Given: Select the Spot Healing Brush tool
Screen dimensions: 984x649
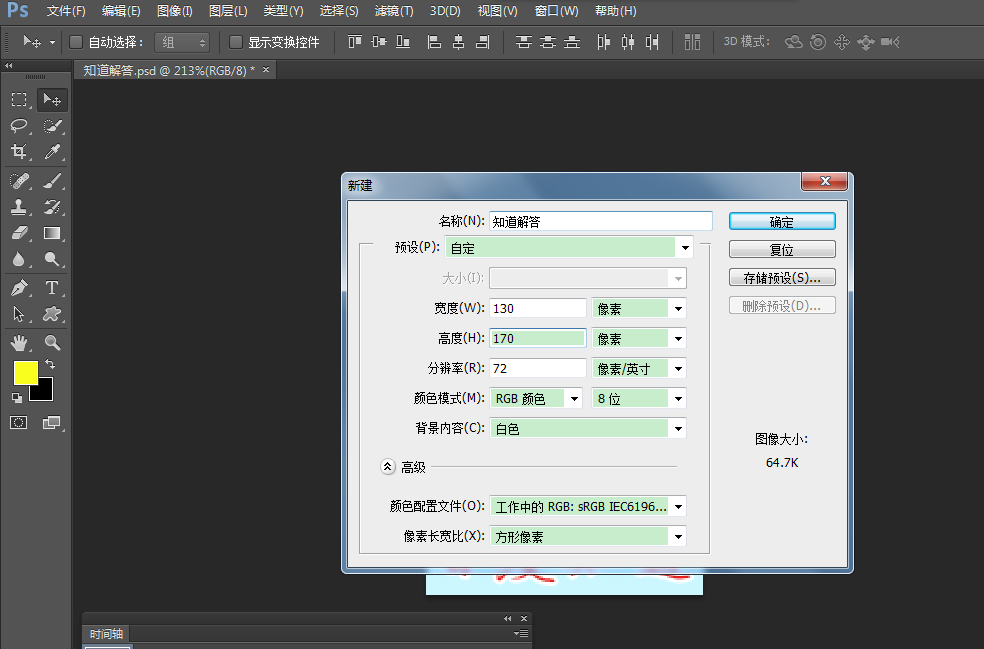Looking at the screenshot, I should coord(19,181).
